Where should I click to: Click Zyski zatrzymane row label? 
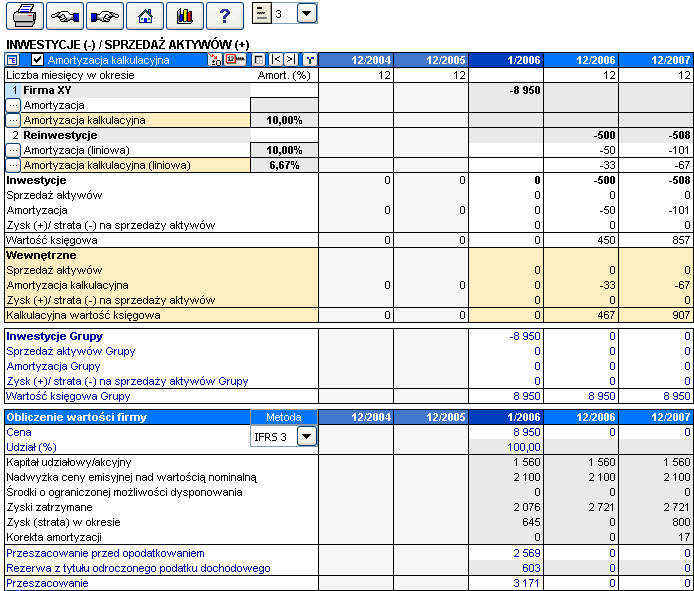49,507
